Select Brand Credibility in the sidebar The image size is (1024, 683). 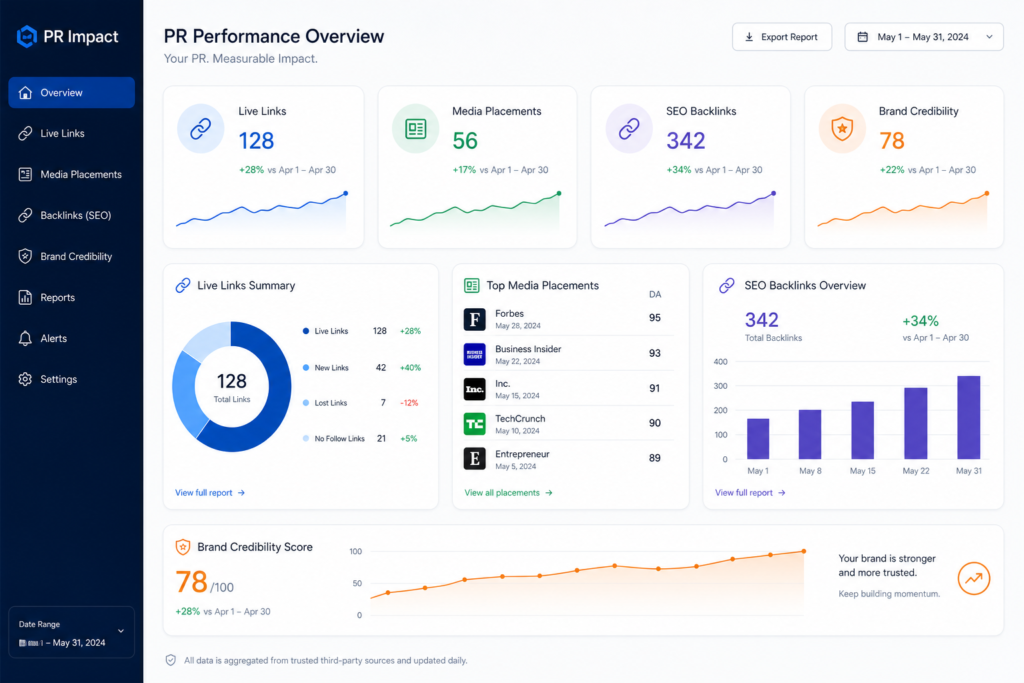point(72,256)
